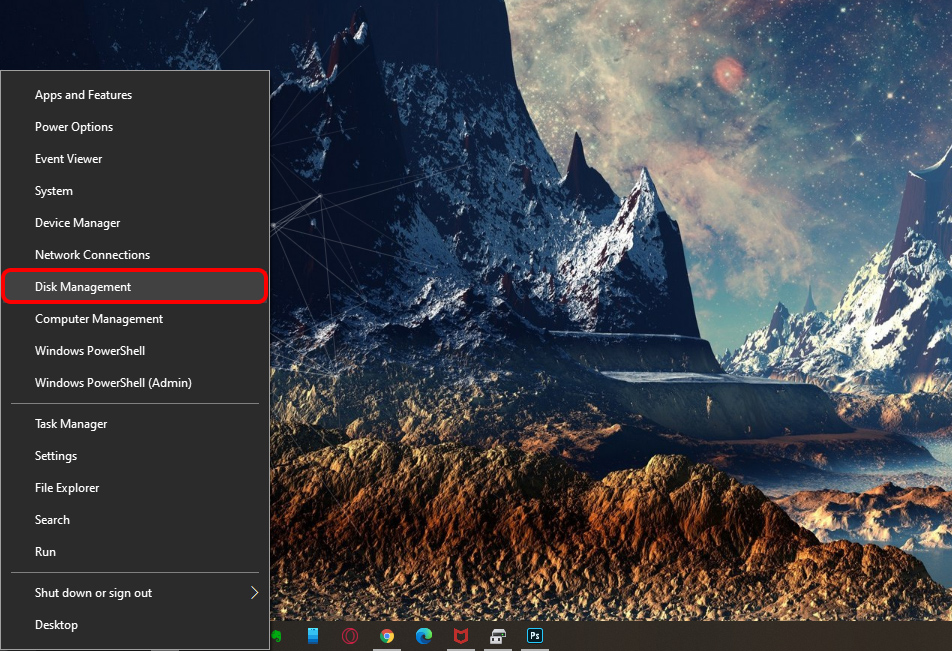Screen dimensions: 952x651
Task: Open Network Connections
Action: 92,255
